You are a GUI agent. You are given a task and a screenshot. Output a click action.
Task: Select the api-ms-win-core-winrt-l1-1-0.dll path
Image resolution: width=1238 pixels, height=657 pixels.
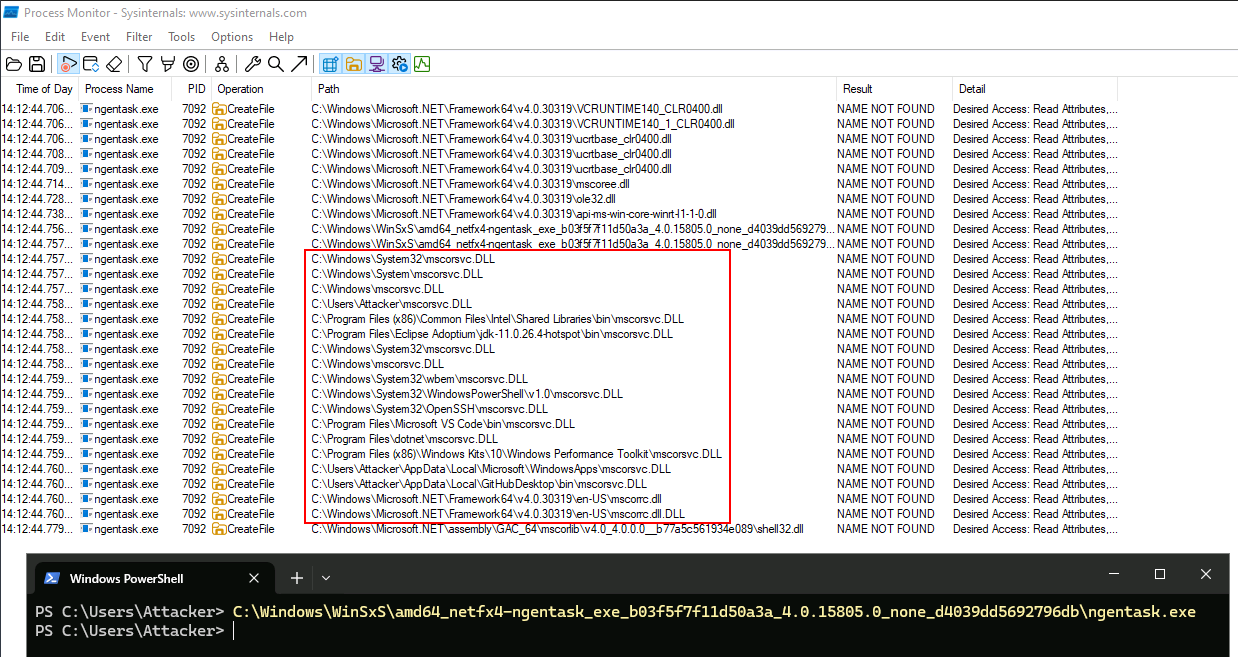click(x=514, y=214)
